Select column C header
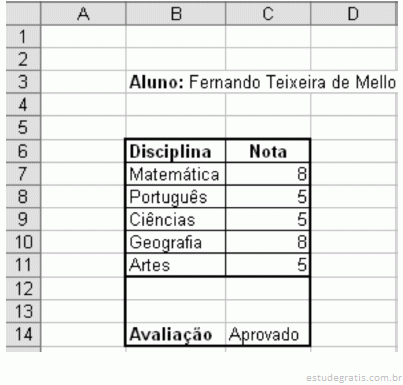This screenshot has height=385, width=403. click(x=268, y=14)
